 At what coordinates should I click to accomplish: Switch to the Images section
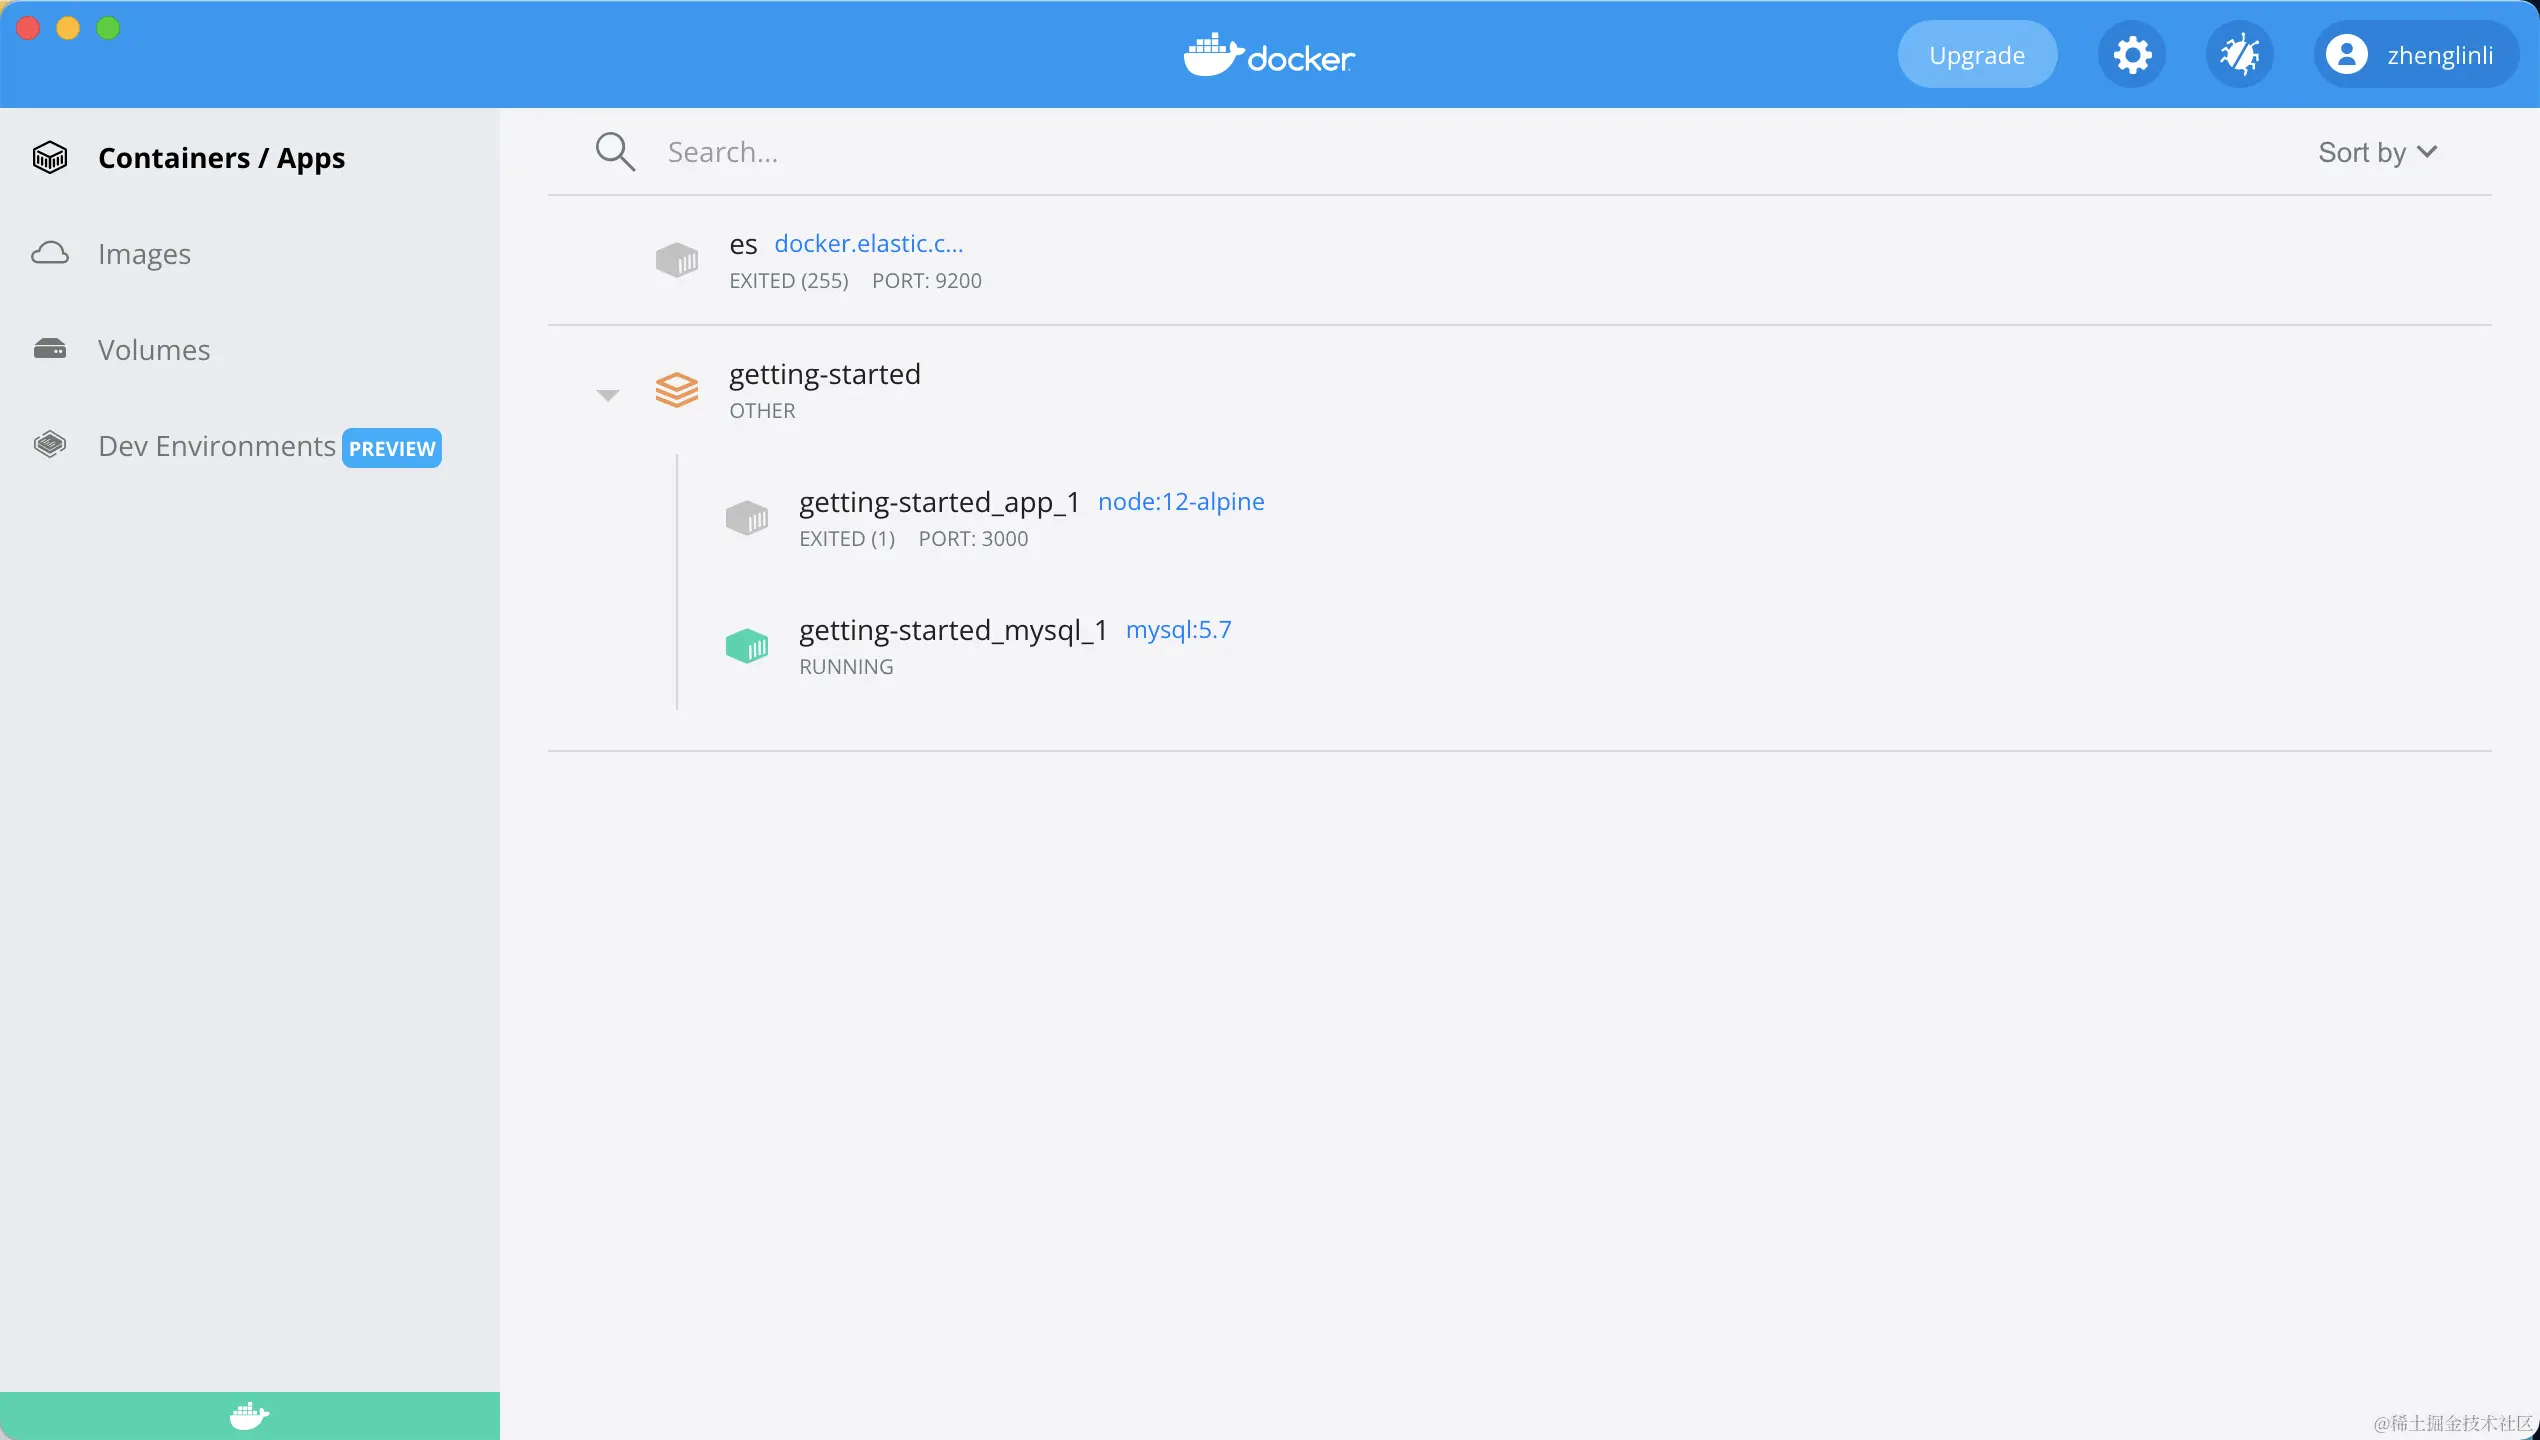(x=144, y=254)
